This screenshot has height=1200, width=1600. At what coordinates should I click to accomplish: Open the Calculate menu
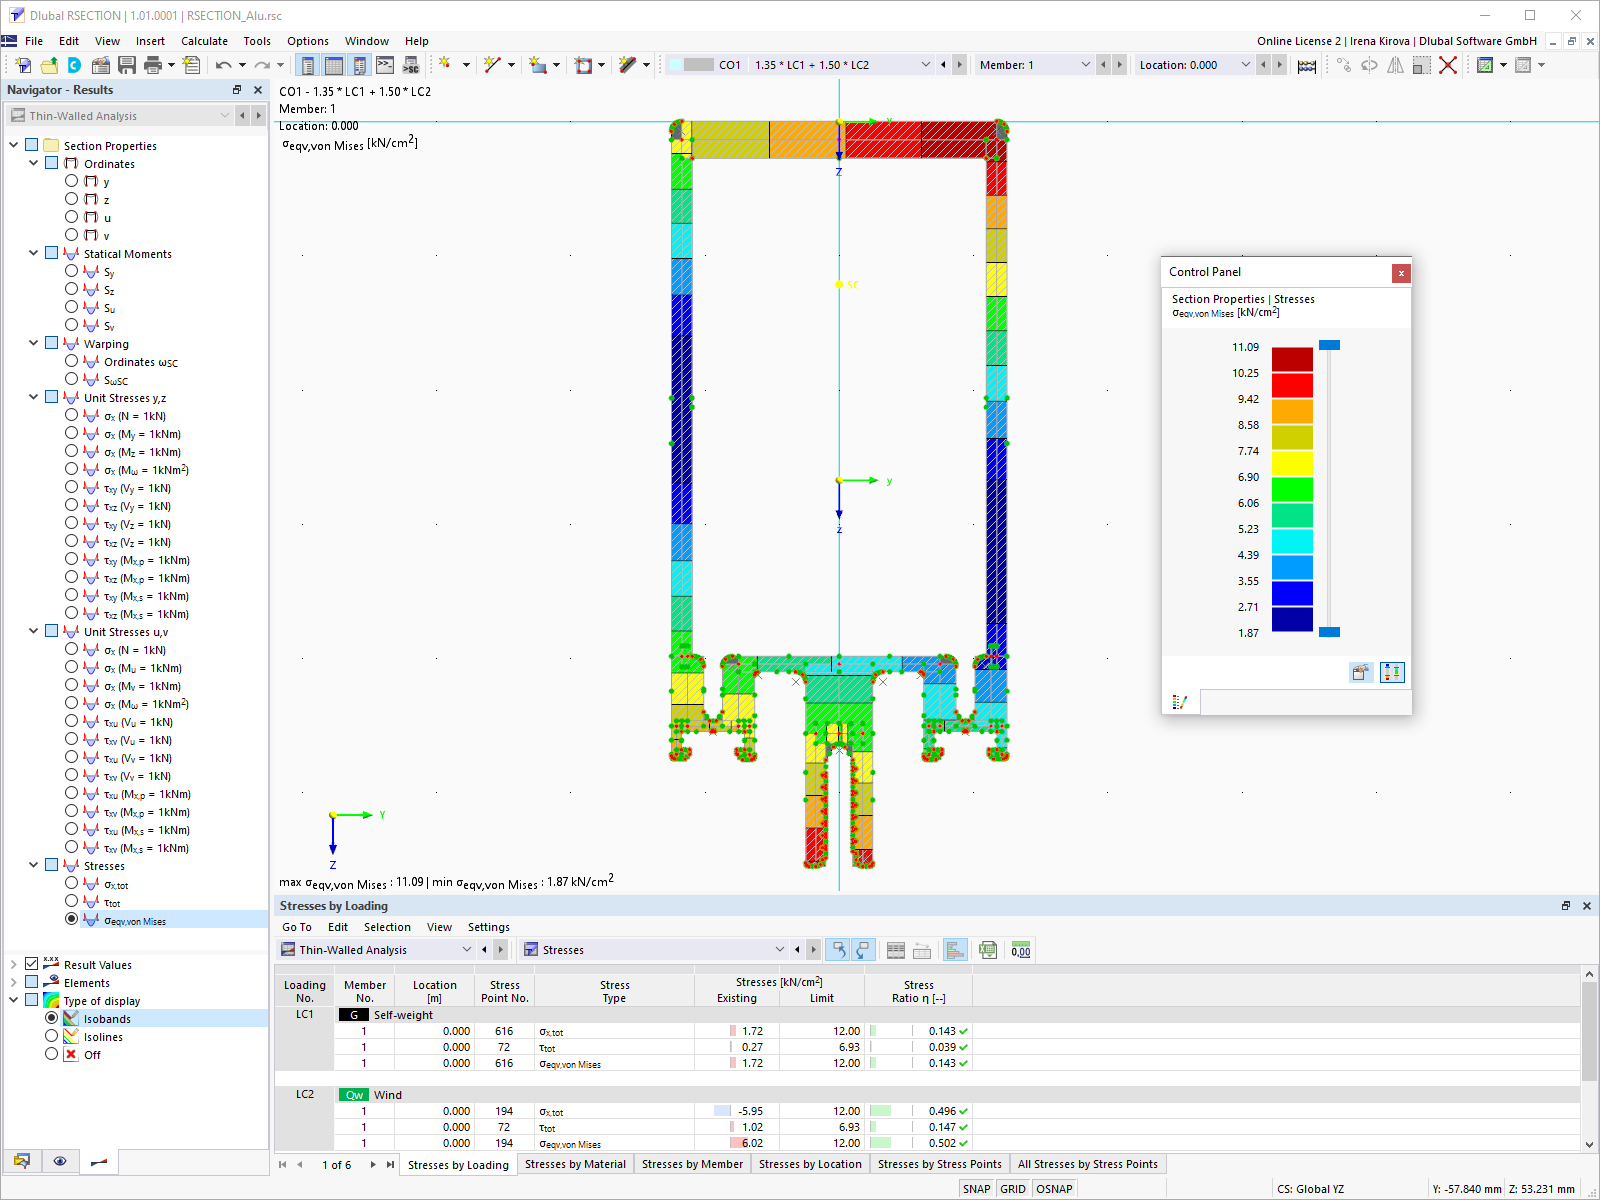pyautogui.click(x=204, y=41)
